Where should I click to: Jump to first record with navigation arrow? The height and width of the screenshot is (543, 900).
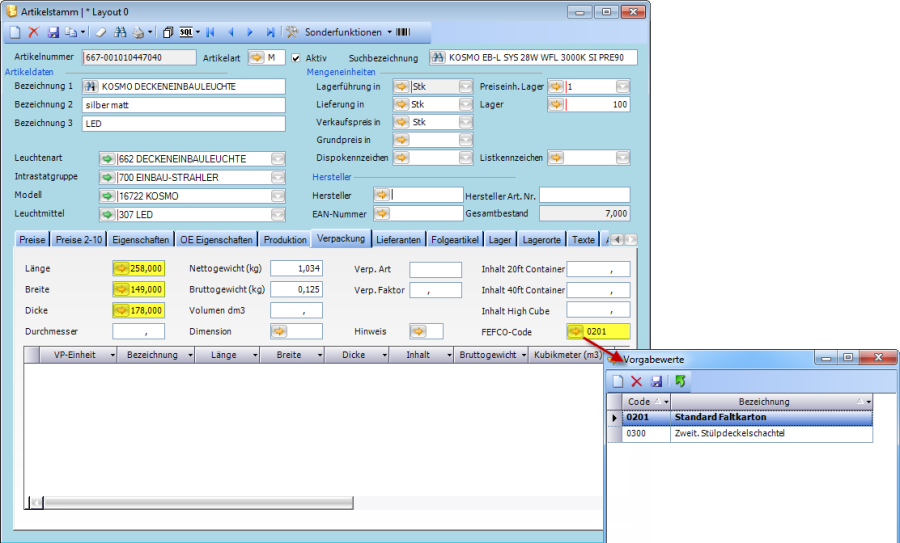click(x=212, y=33)
